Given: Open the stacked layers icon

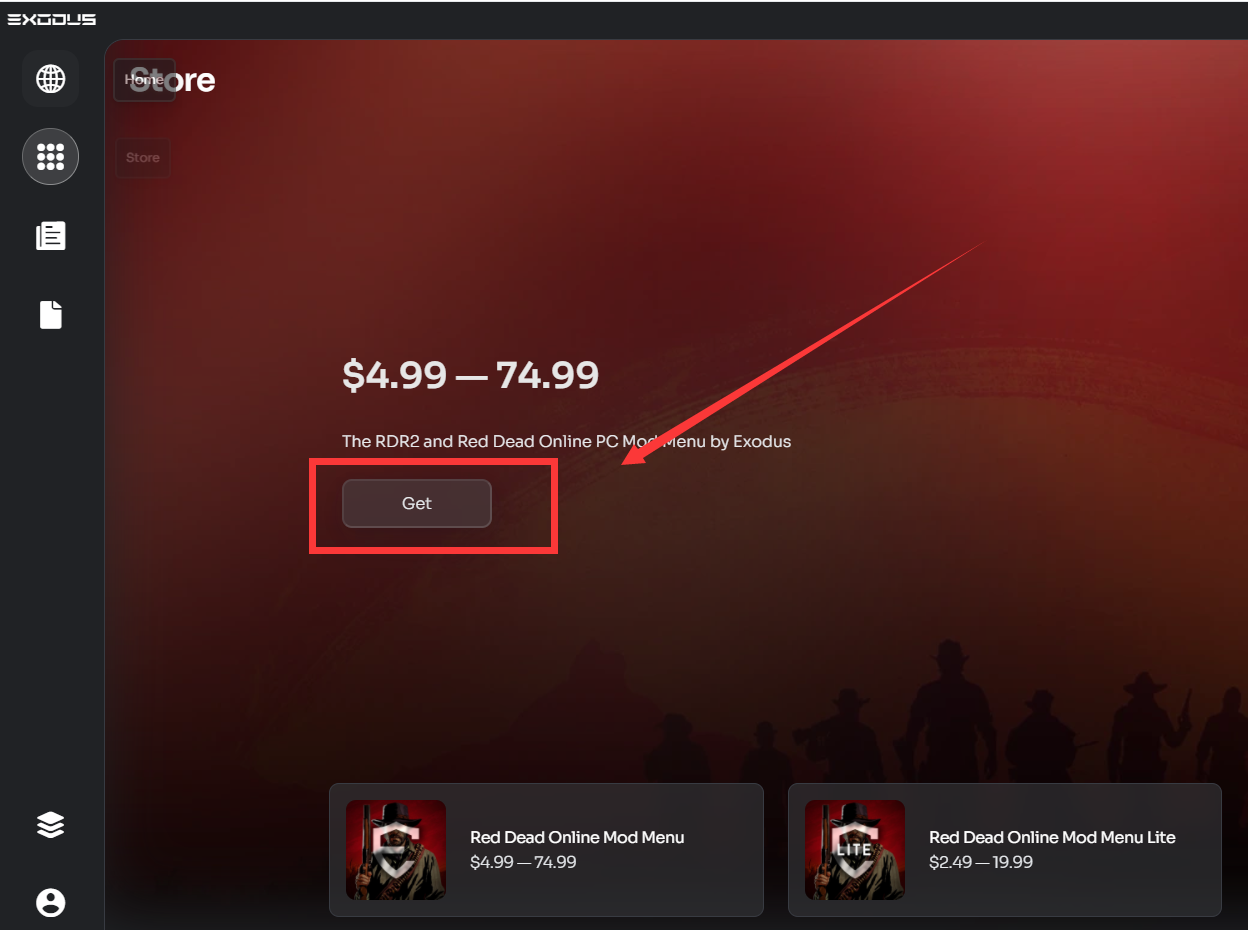Looking at the screenshot, I should click(x=50, y=824).
